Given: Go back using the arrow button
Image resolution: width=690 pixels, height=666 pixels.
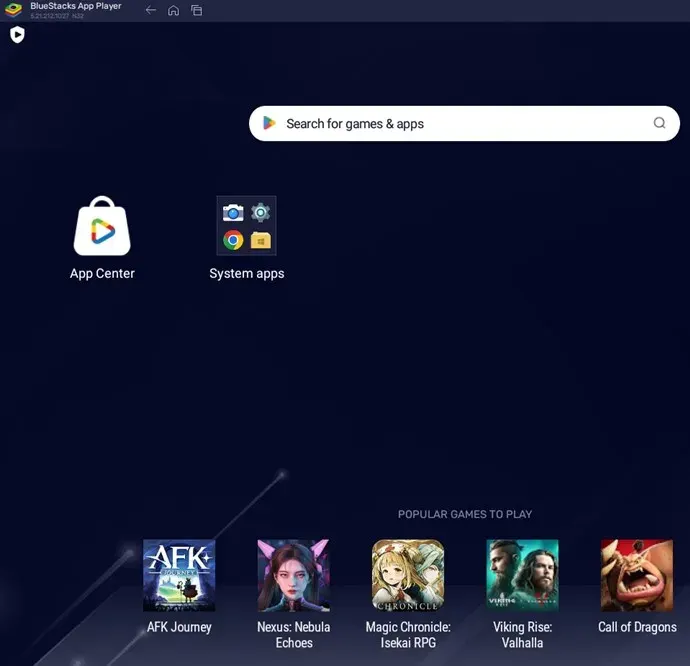Looking at the screenshot, I should pos(150,10).
